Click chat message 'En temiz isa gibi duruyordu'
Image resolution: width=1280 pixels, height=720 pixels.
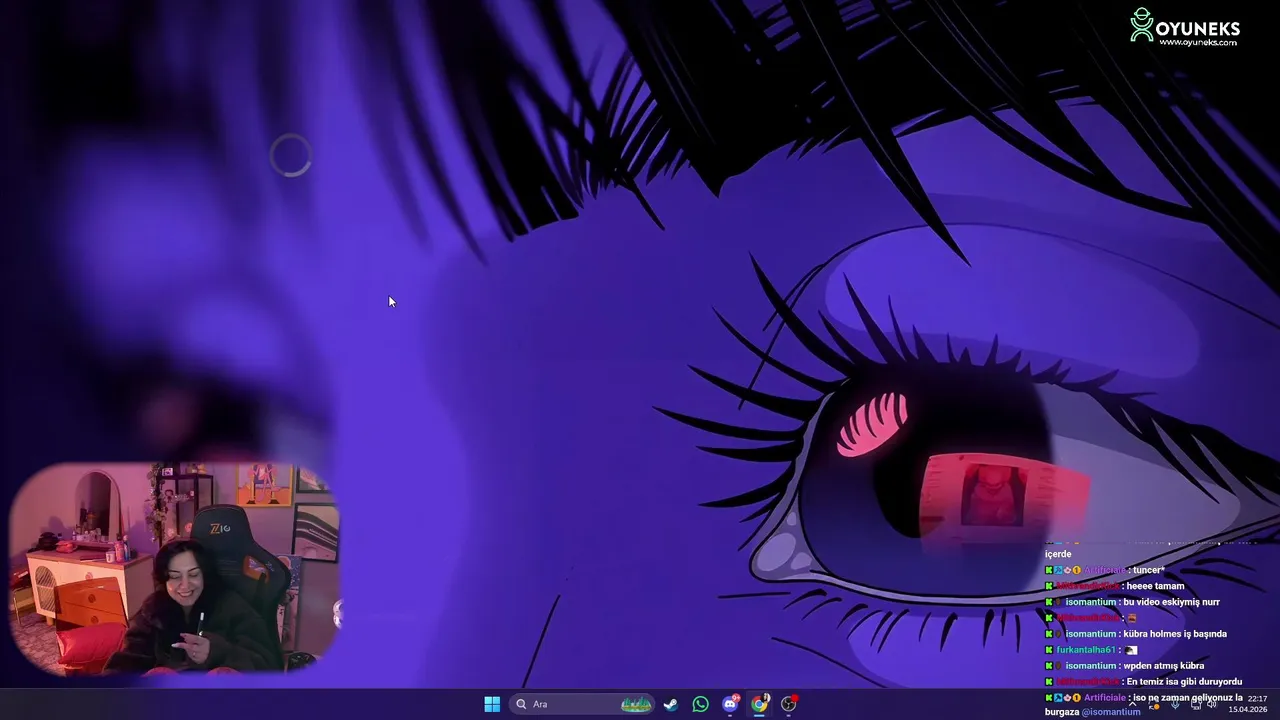pyautogui.click(x=1184, y=682)
